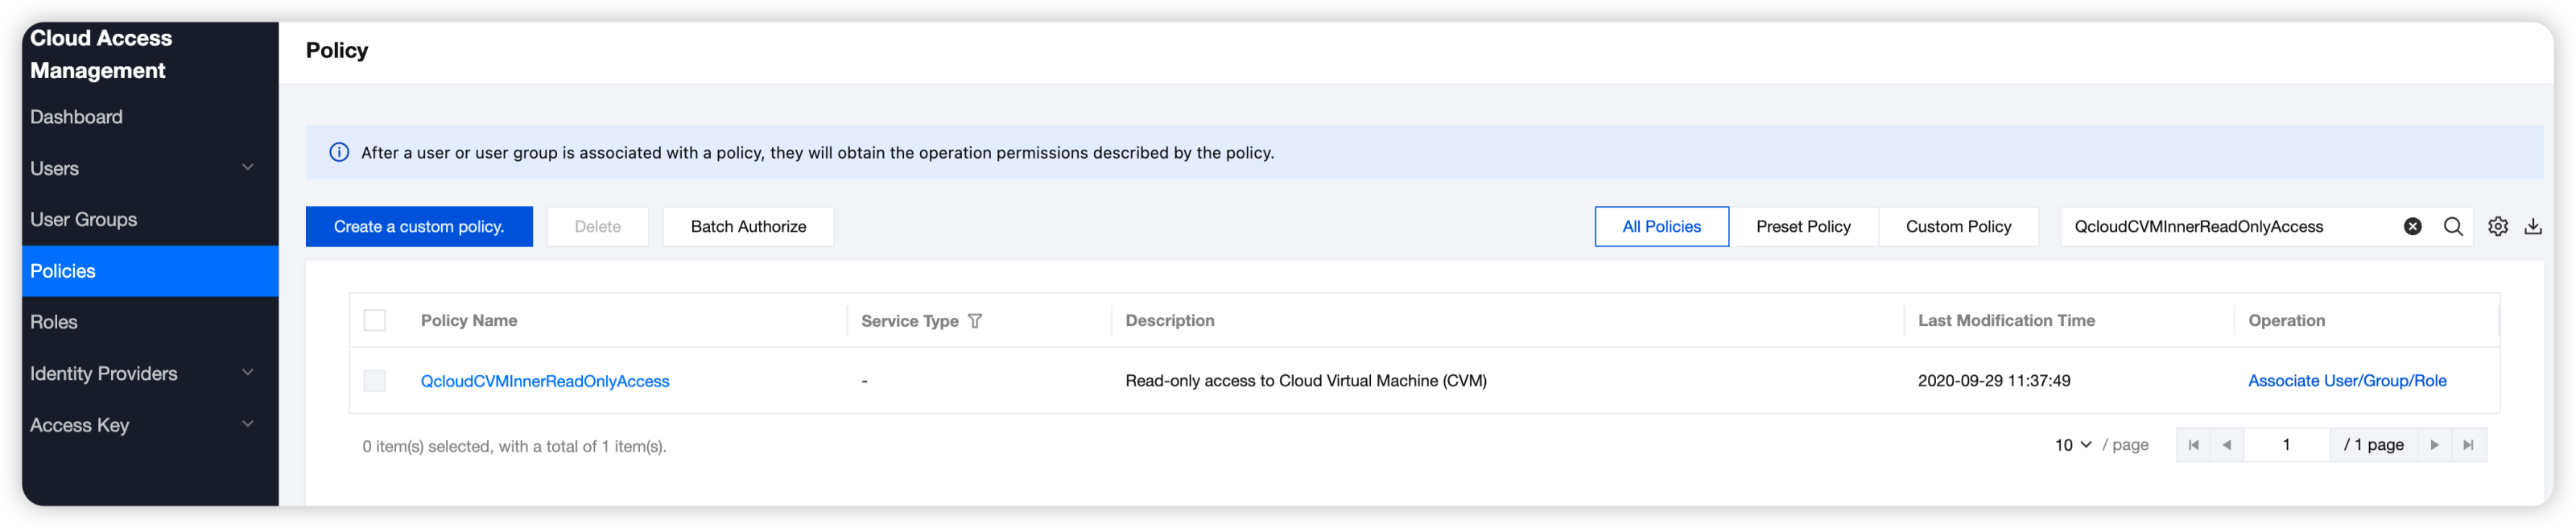This screenshot has width=2576, height=528.
Task: Toggle the select-all policies header checkbox
Action: point(375,320)
